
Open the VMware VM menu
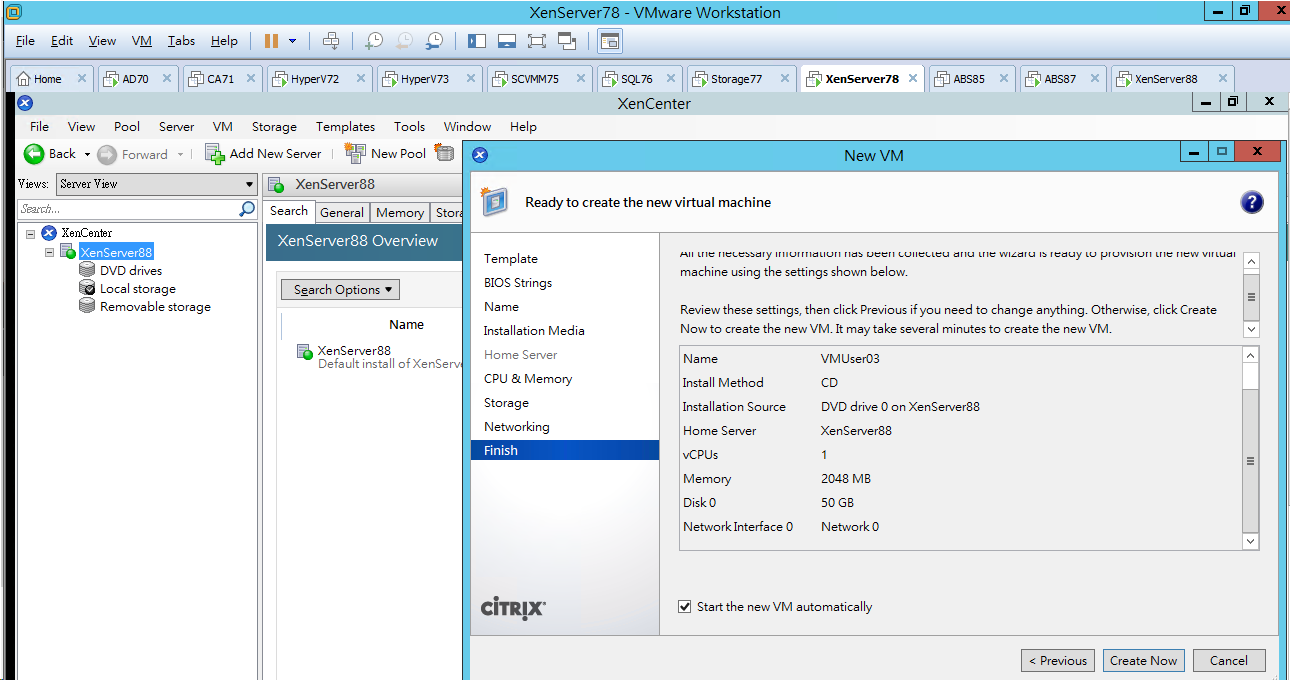point(142,41)
